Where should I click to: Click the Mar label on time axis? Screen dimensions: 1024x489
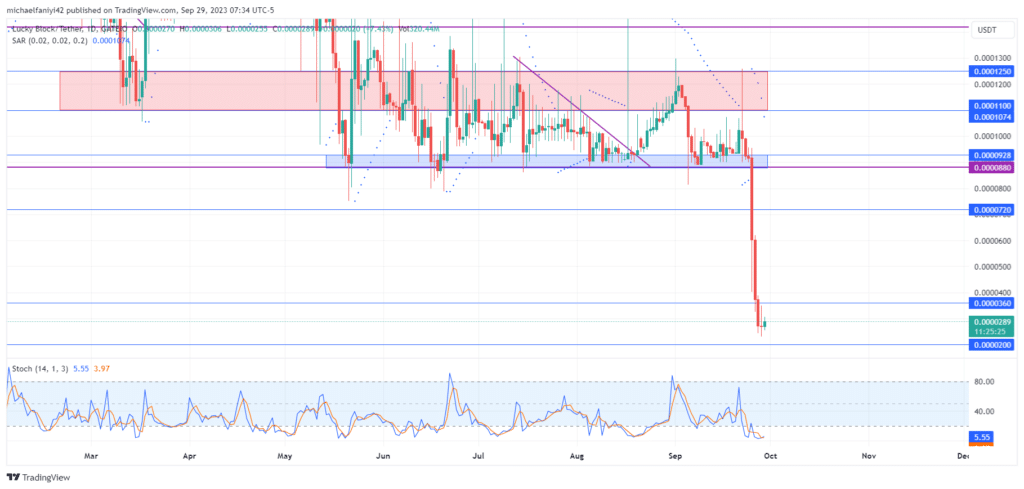(x=92, y=454)
